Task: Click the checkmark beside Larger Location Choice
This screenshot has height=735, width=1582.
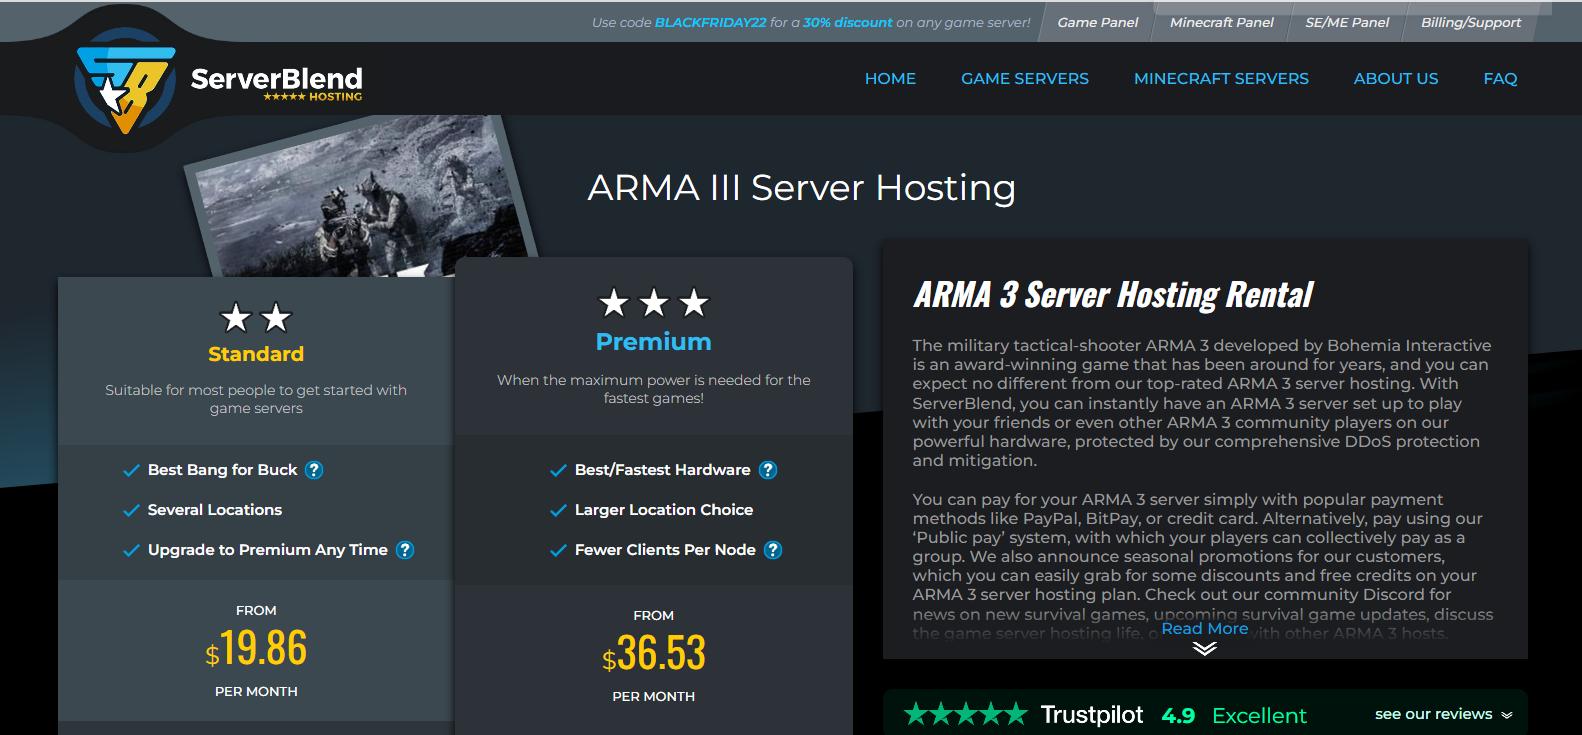Action: (558, 510)
